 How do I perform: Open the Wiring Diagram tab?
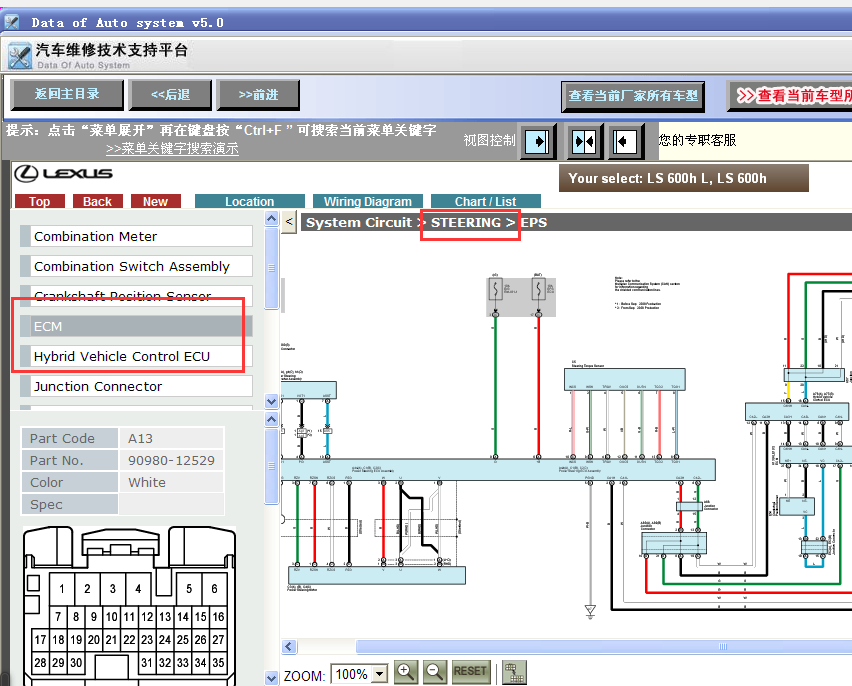click(368, 201)
